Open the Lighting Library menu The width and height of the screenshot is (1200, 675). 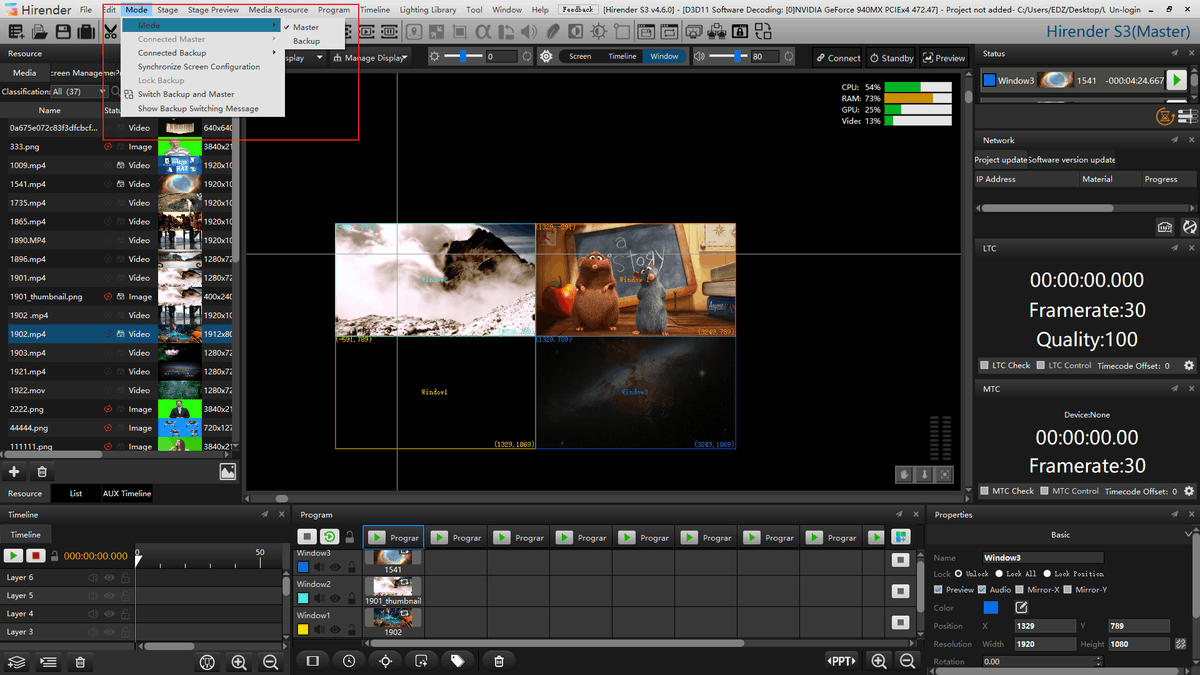click(428, 9)
